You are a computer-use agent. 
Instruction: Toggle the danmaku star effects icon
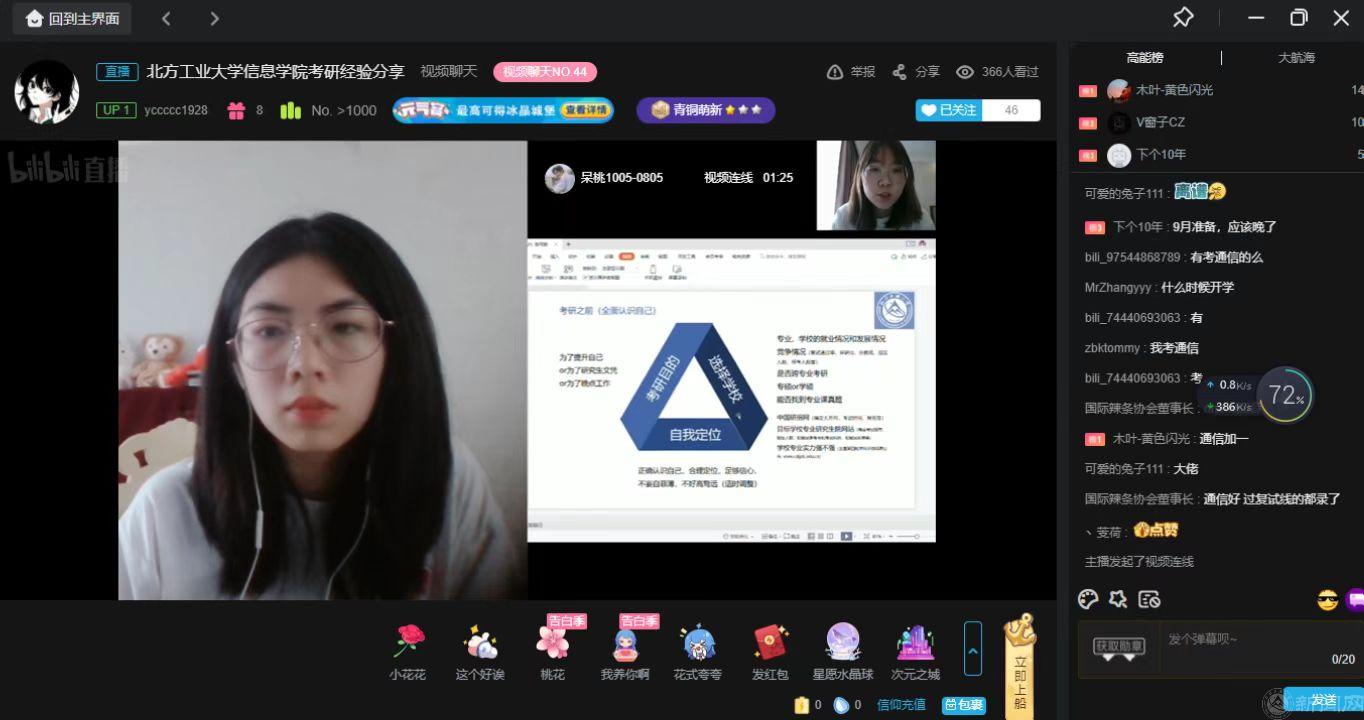coord(1118,599)
